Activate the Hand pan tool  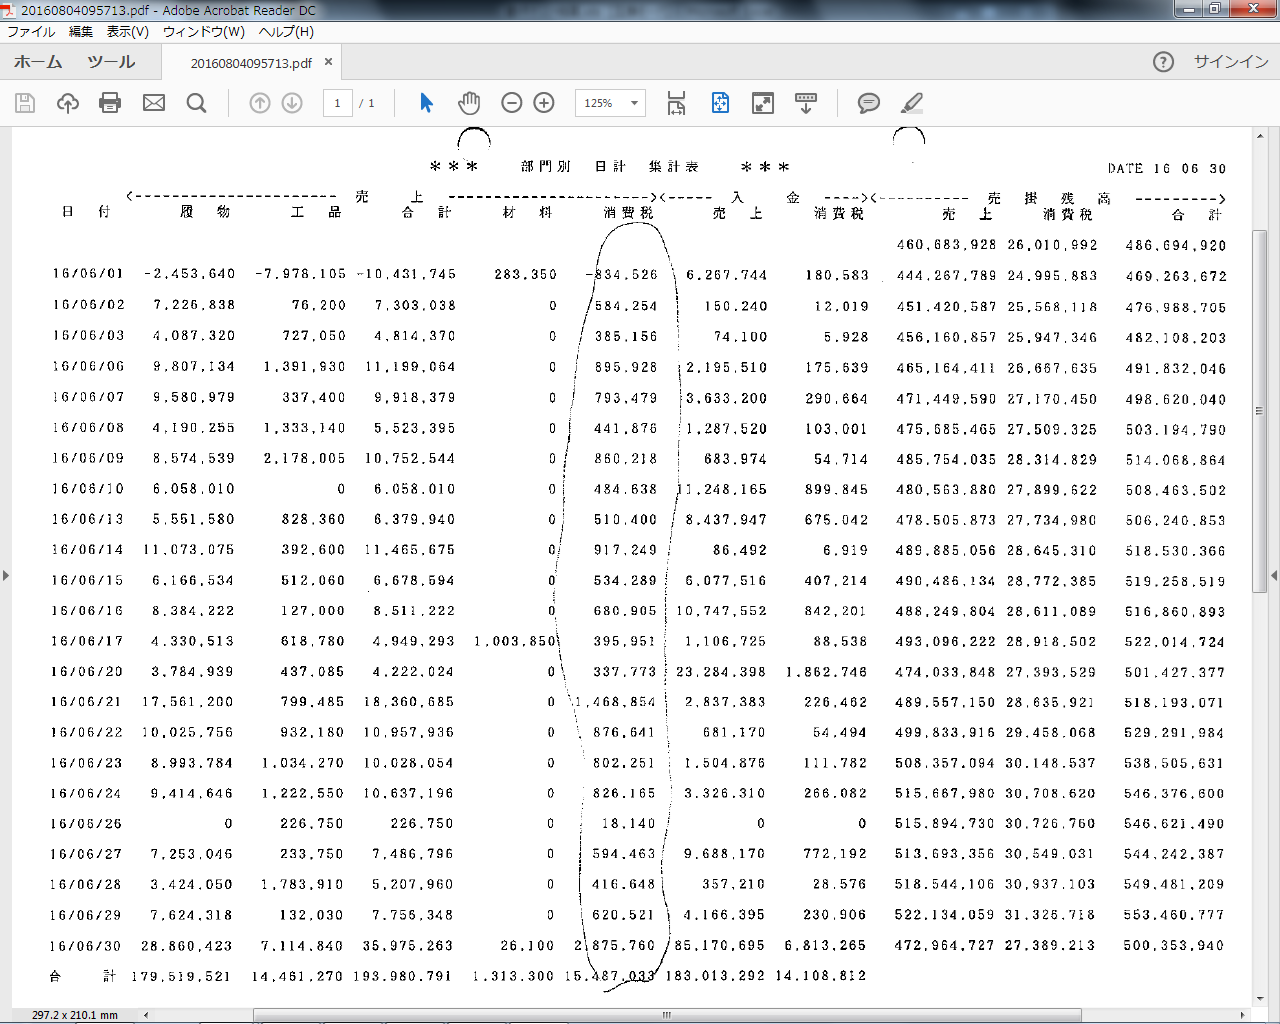(x=469, y=103)
